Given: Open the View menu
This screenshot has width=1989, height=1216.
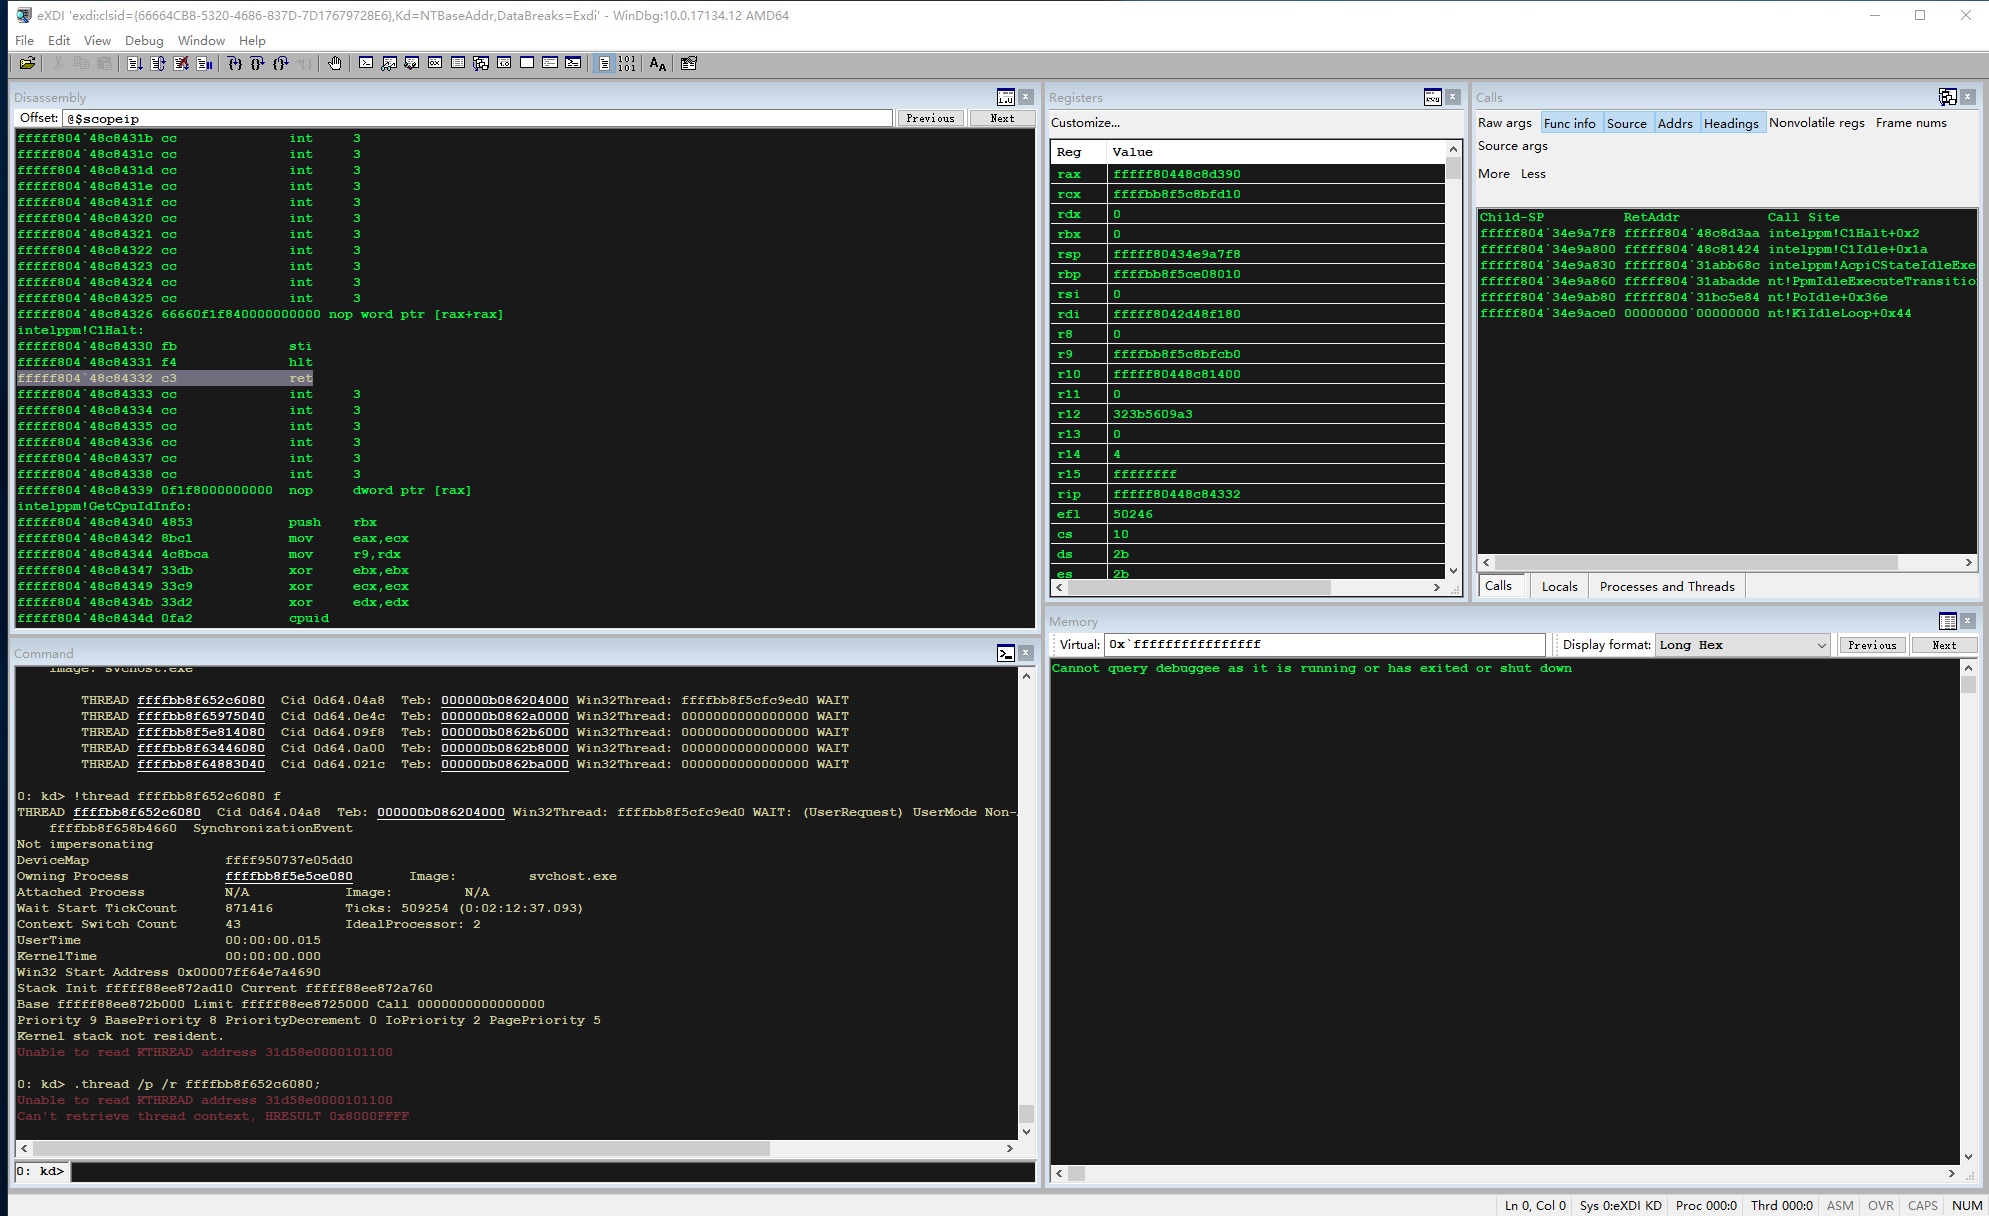Looking at the screenshot, I should [x=97, y=41].
